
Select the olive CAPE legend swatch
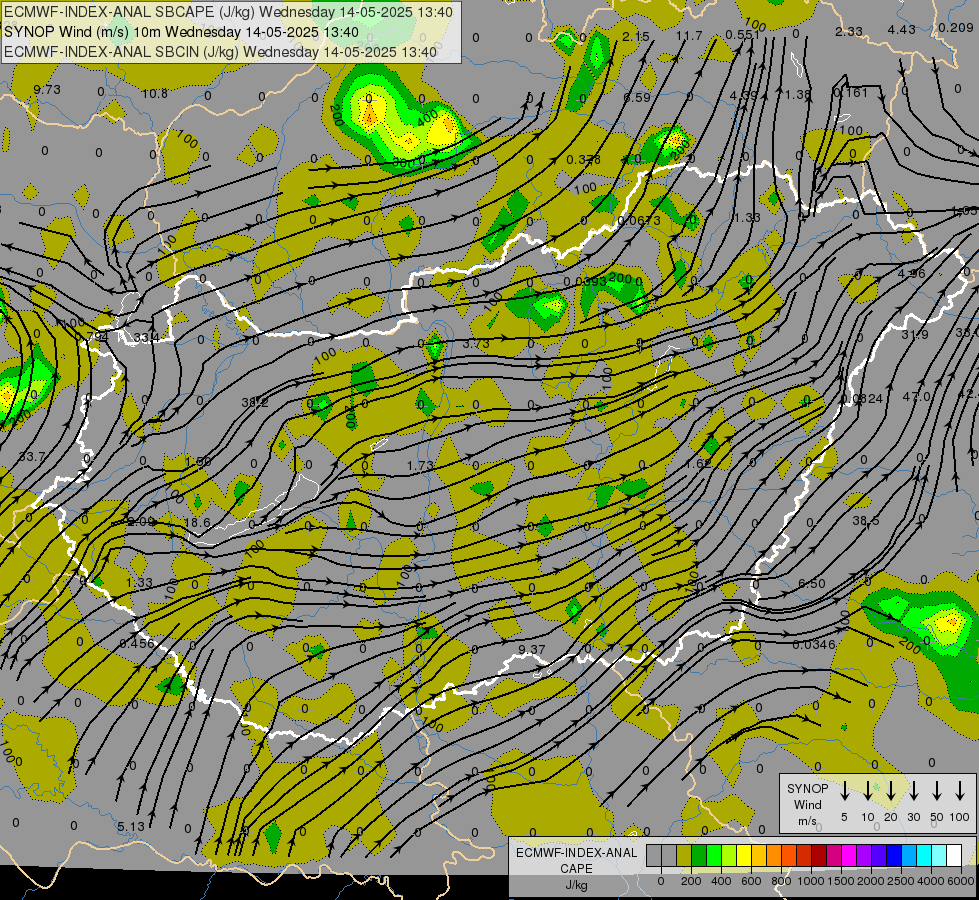pyautogui.click(x=684, y=855)
